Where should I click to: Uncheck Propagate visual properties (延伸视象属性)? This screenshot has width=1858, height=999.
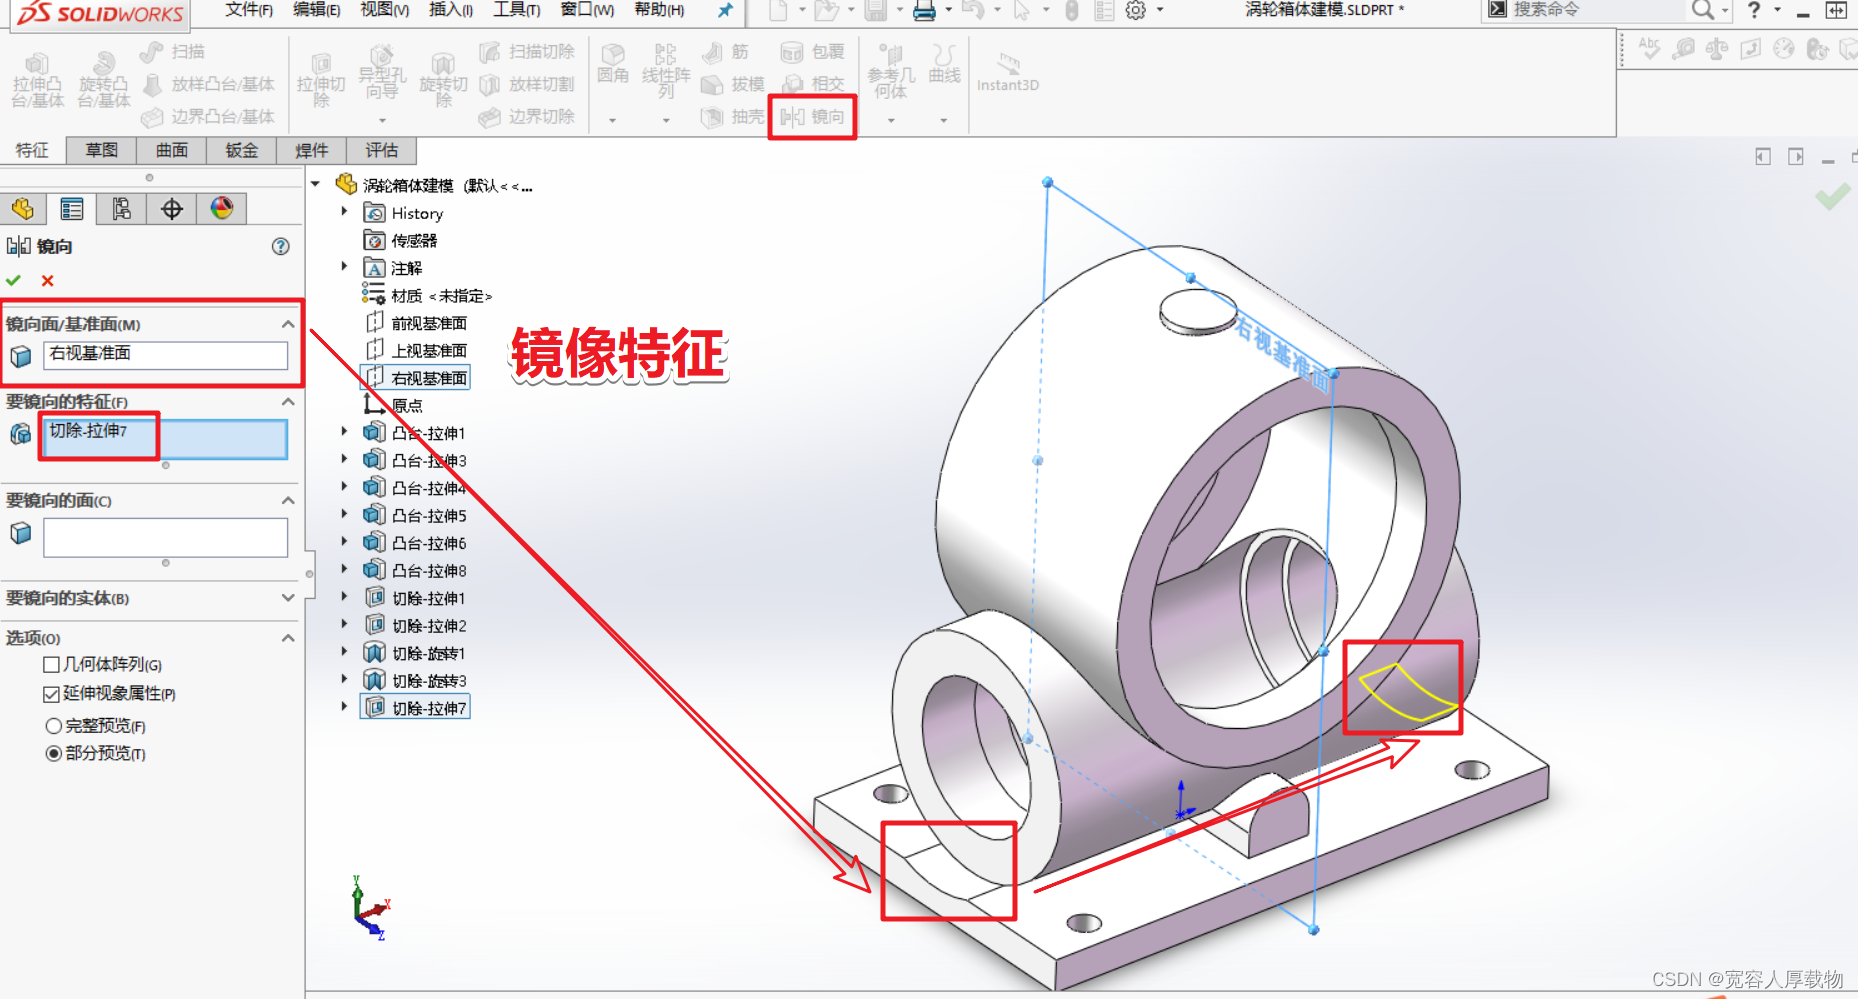tap(52, 694)
